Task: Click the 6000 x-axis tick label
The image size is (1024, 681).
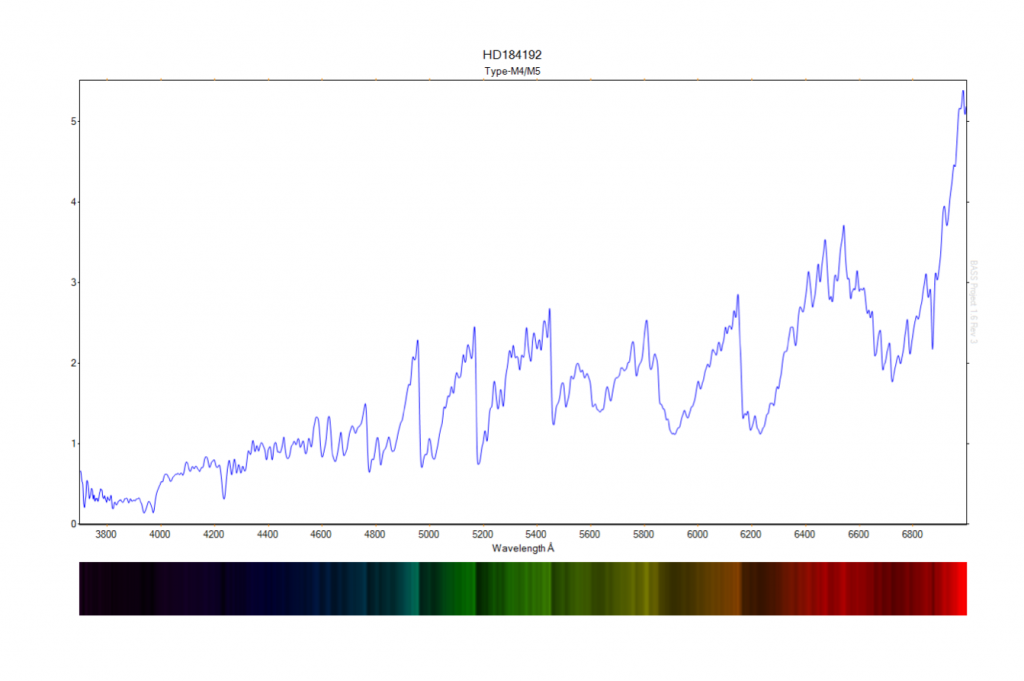Action: click(x=697, y=535)
